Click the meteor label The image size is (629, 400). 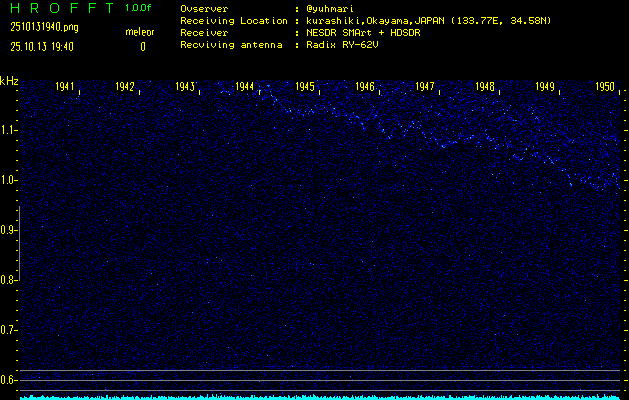click(139, 33)
